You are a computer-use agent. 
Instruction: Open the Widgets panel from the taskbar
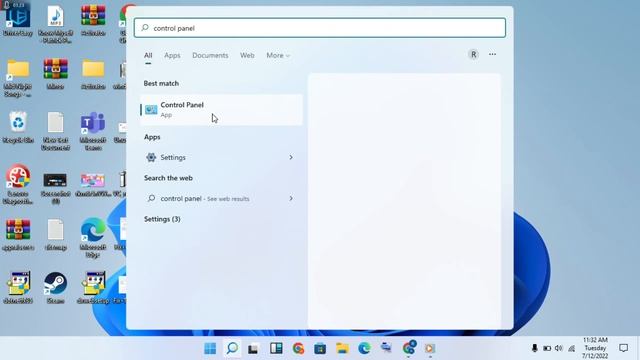click(276, 348)
